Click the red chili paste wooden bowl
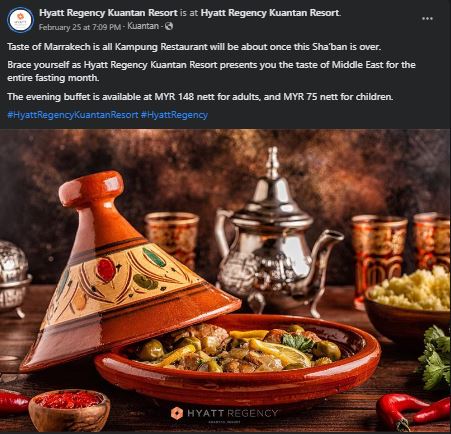Viewport: 451px width, 434px height. point(69,410)
